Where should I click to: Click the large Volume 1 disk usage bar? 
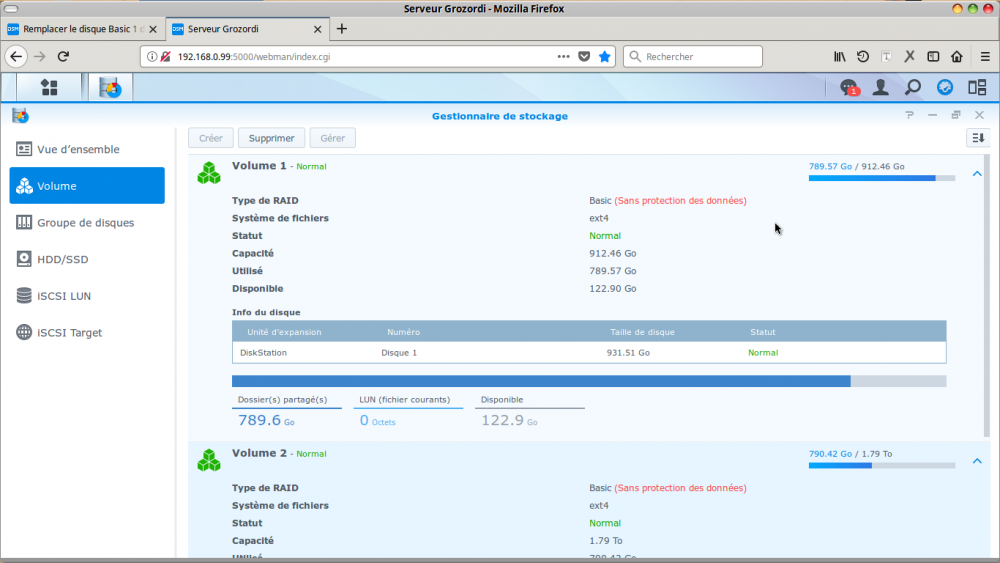pyautogui.click(x=589, y=381)
